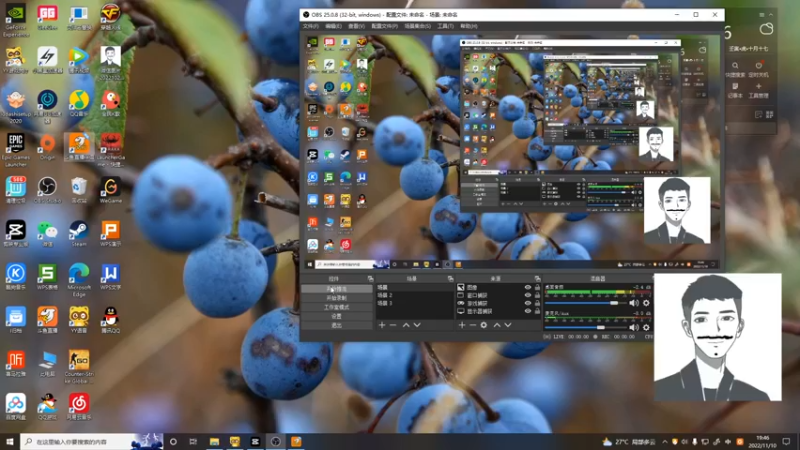Move source down in Sources panel
Viewport: 800px width, 450px height.
coord(508,325)
